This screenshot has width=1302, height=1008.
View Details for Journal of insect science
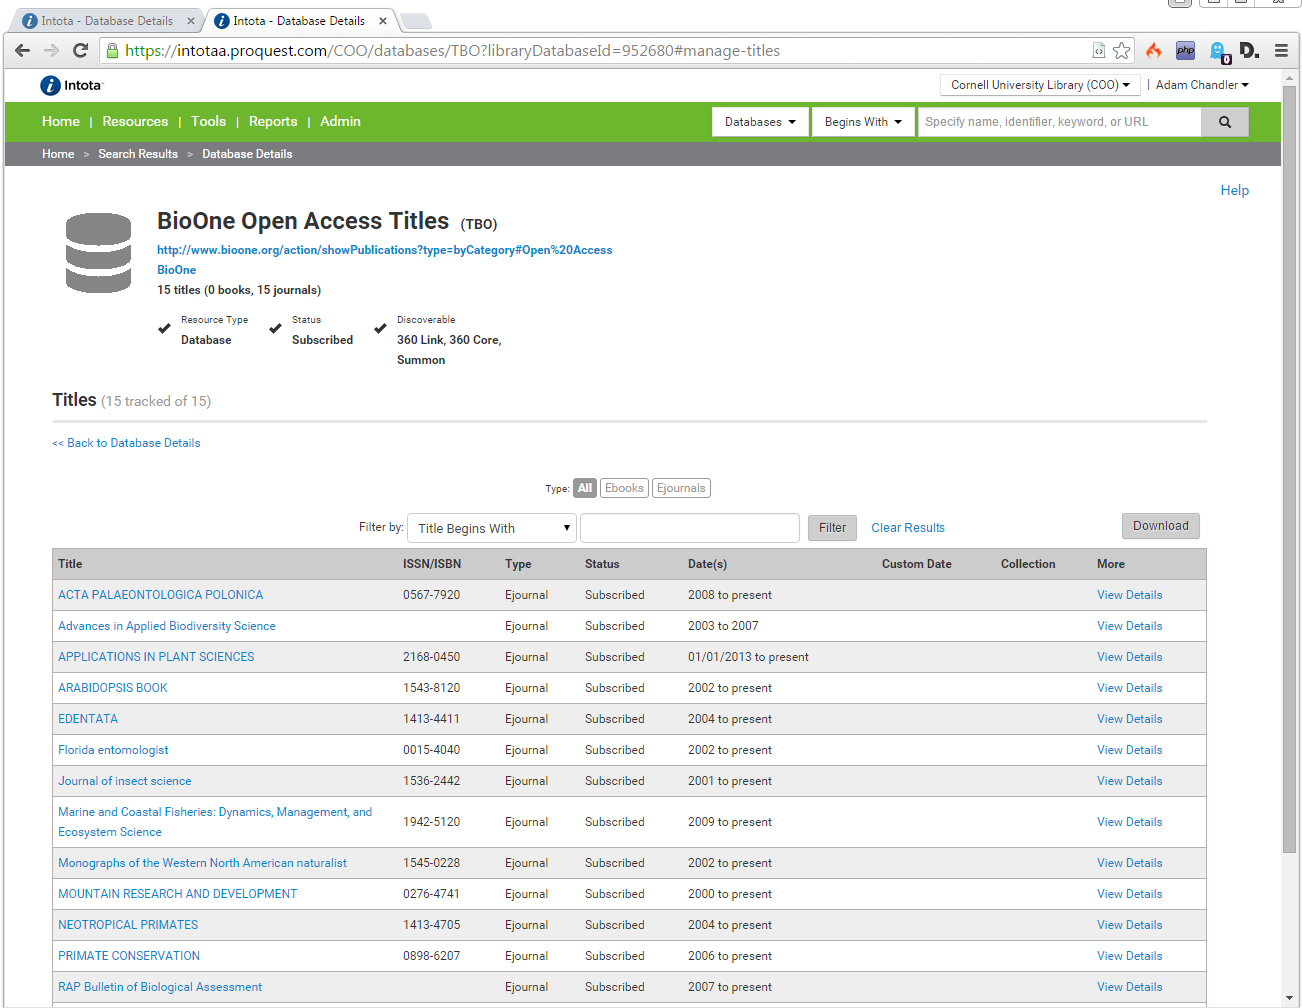[x=1129, y=781]
